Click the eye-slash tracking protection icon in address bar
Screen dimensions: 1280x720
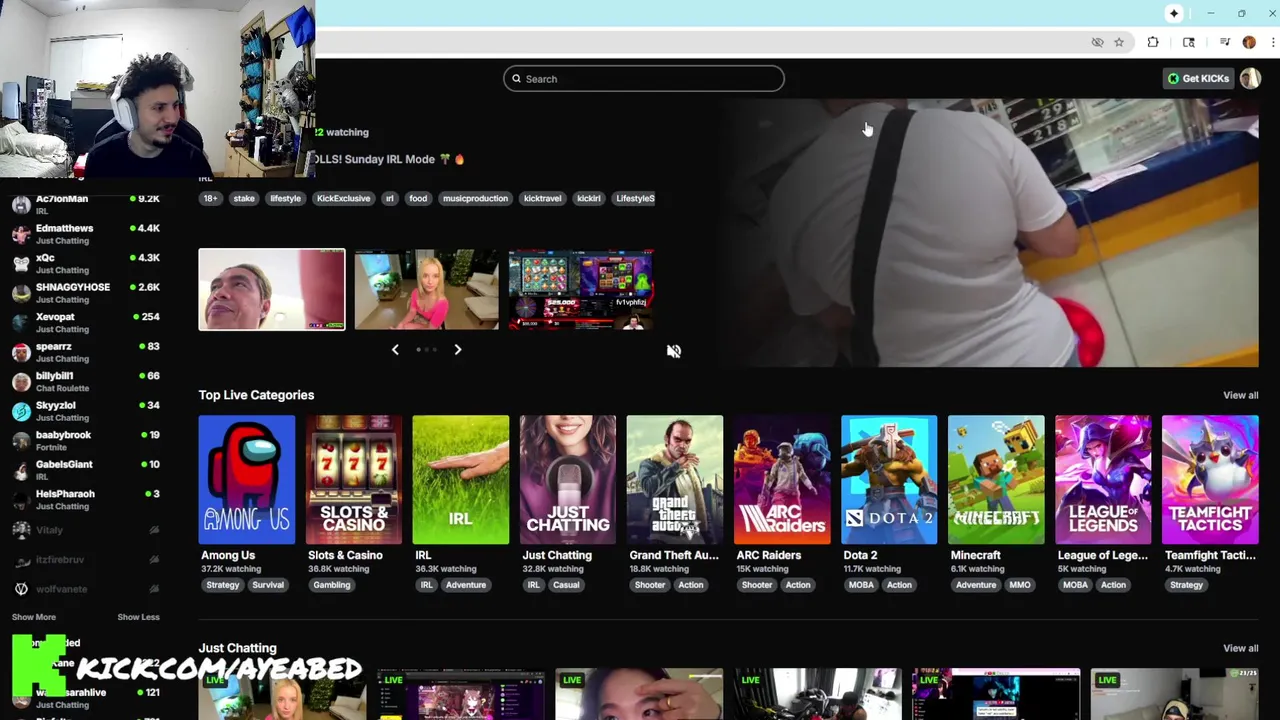click(1098, 42)
